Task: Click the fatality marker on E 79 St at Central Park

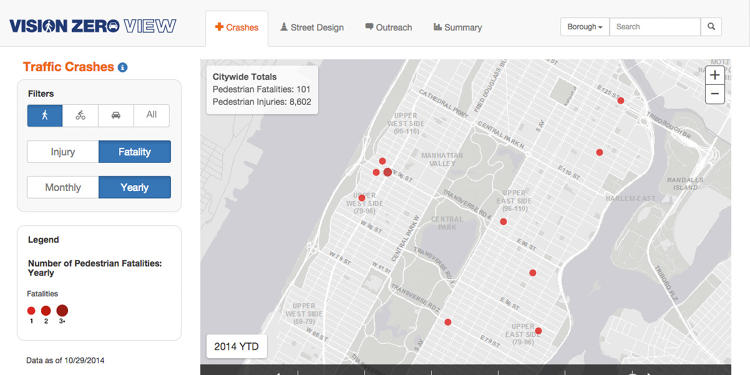Action: tap(448, 322)
